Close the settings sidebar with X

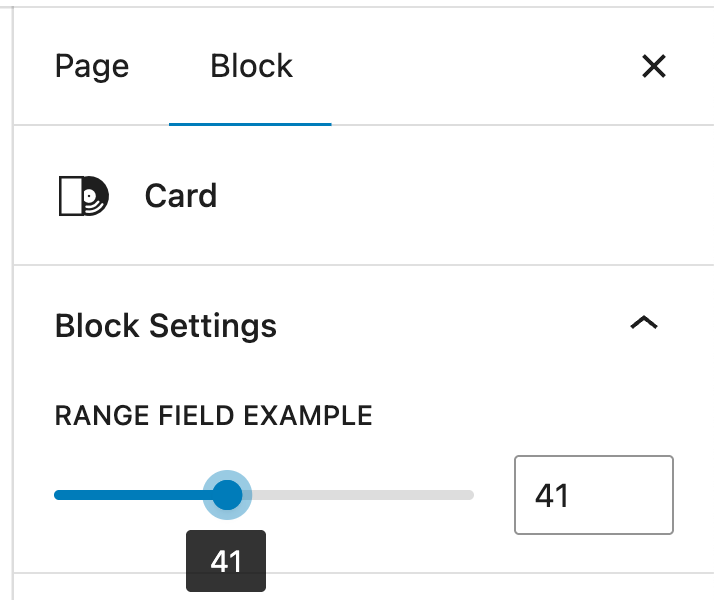coord(653,67)
